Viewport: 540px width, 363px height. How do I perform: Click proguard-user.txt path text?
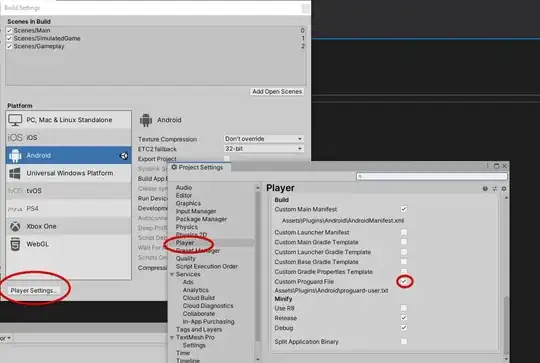[331, 291]
